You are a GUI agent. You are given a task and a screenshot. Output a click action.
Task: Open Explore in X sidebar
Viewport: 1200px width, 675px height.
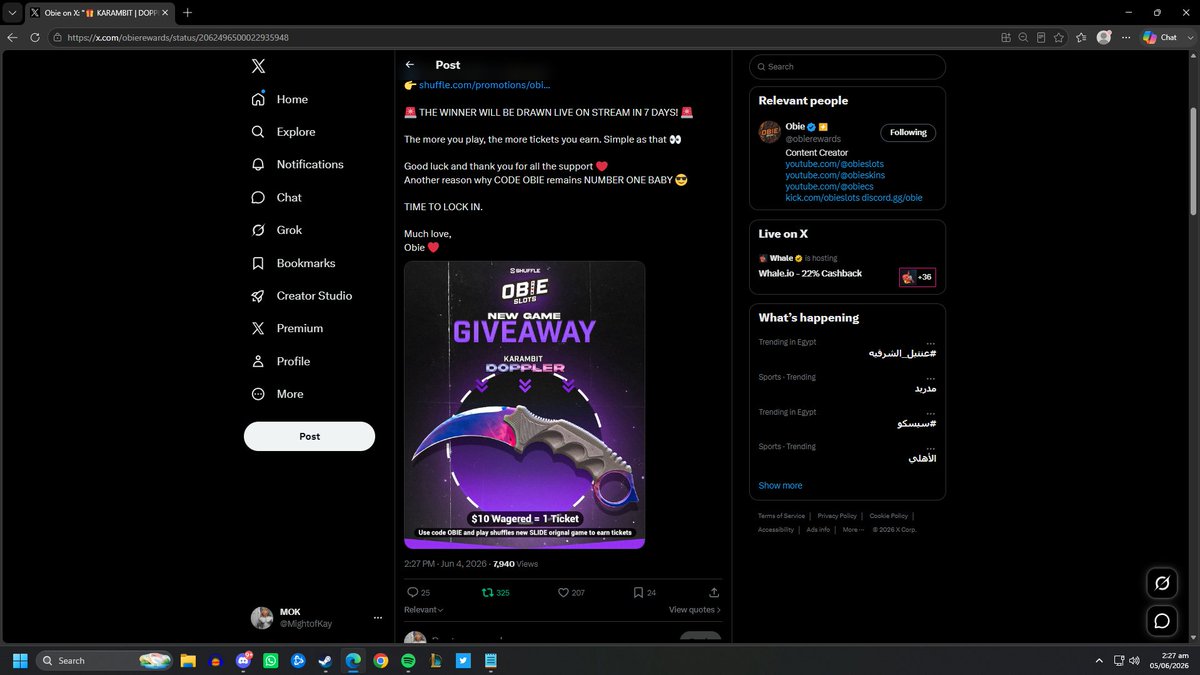tap(283, 132)
